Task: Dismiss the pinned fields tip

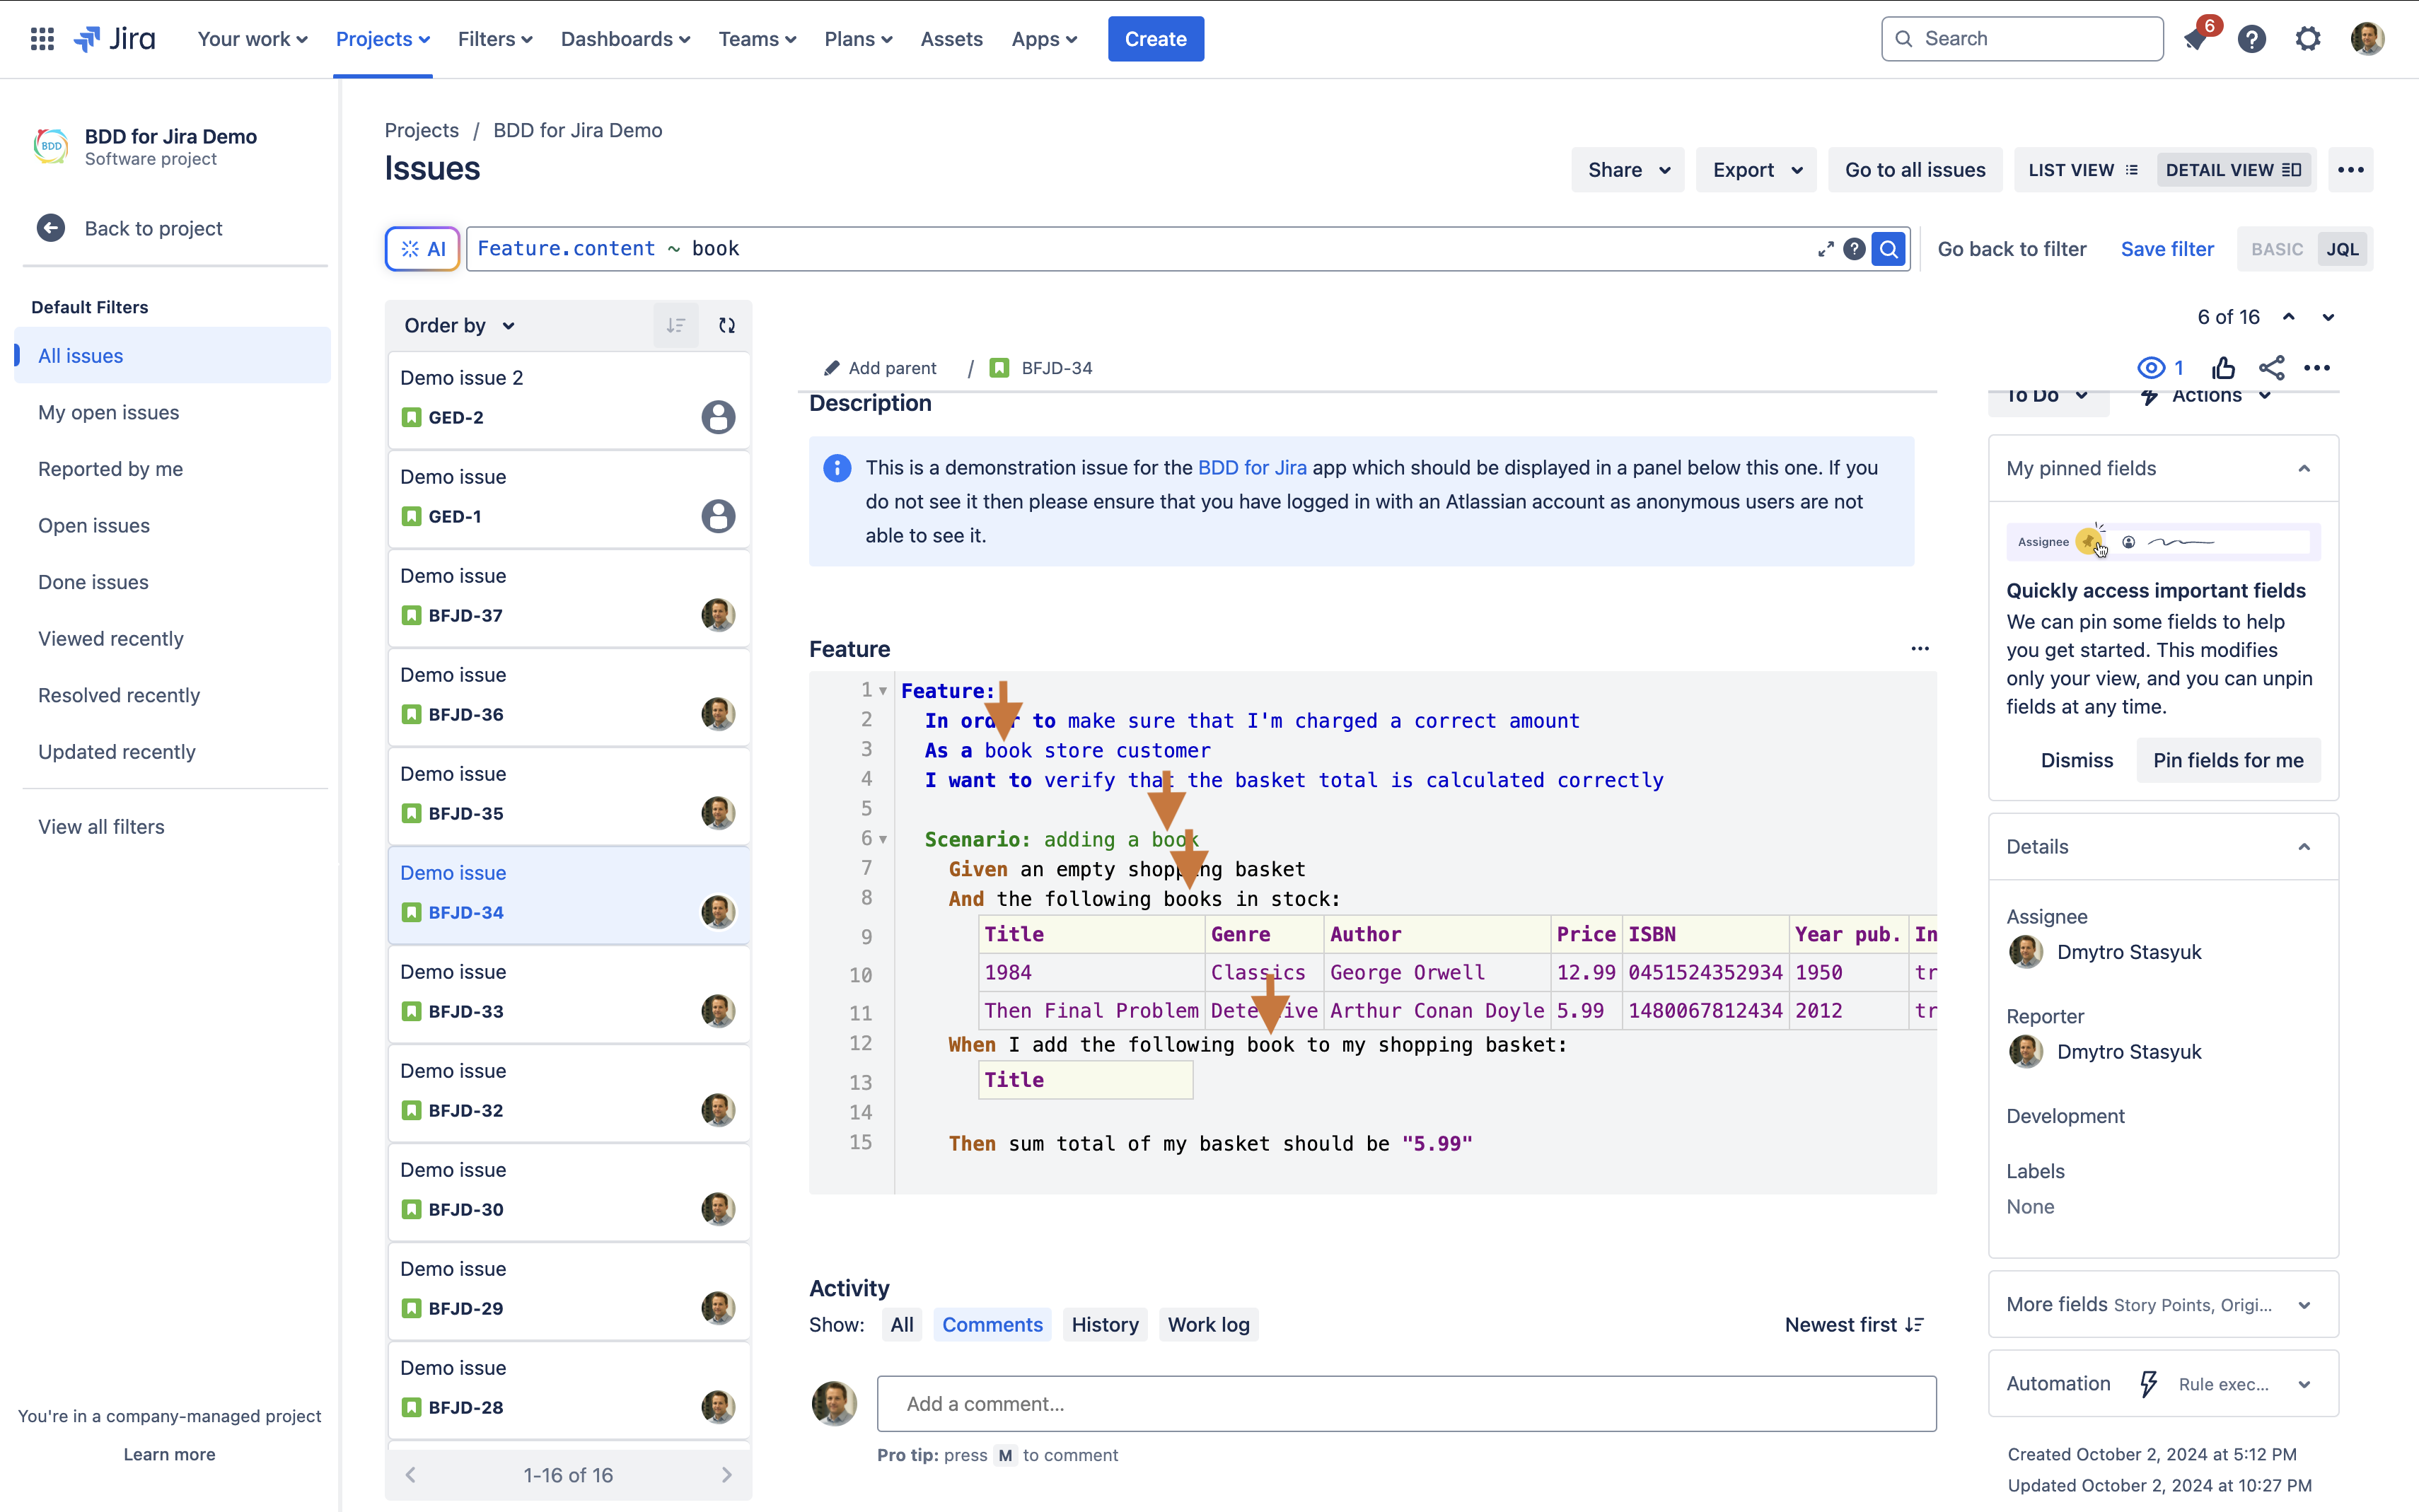Action: point(2076,760)
